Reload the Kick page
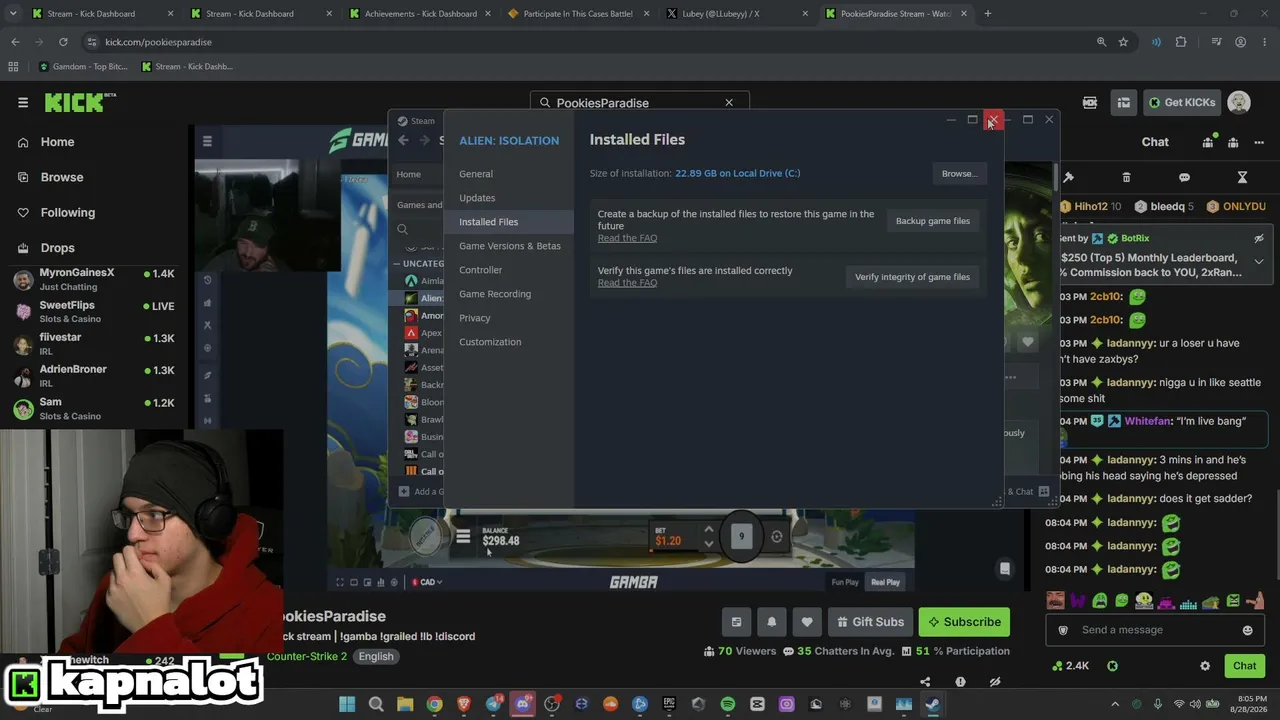The width and height of the screenshot is (1280, 720). 63,42
